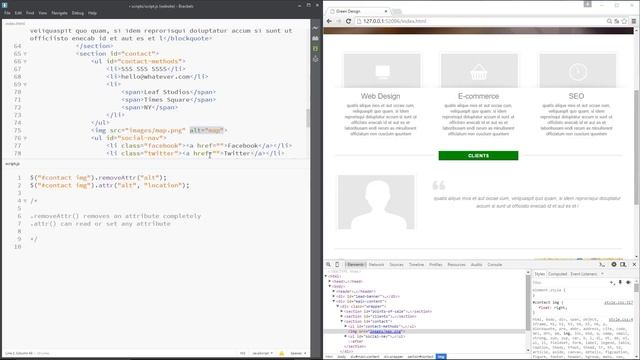Image resolution: width=640 pixels, height=360 pixels.
Task: Expand the head node in DevTools tree
Action: click(x=330, y=281)
